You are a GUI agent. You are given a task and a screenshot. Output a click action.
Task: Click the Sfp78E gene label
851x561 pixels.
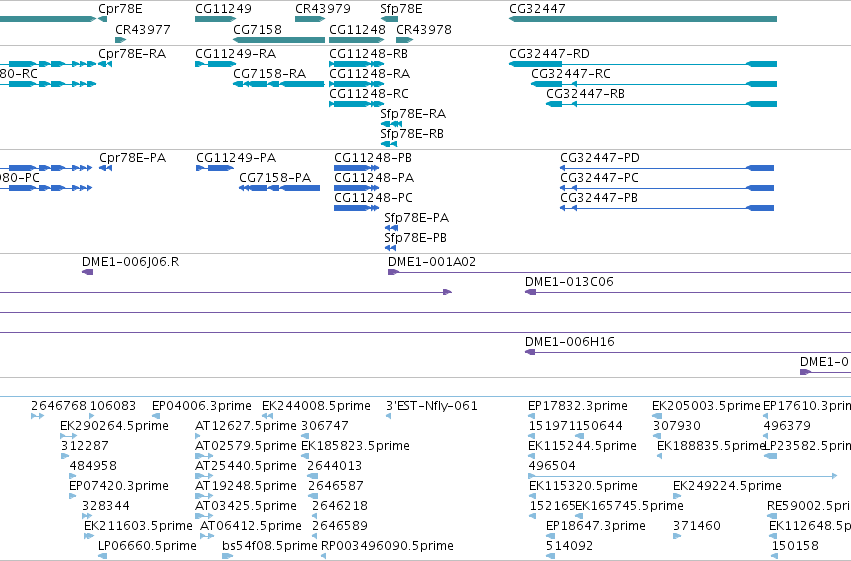click(x=401, y=9)
